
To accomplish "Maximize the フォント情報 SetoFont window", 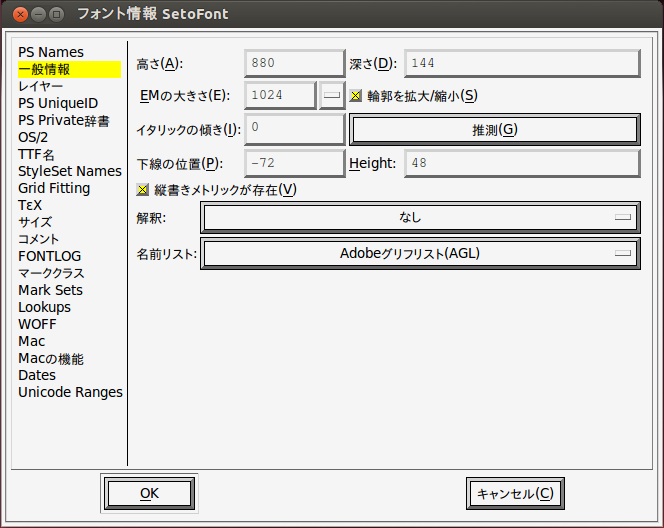I will (x=56, y=15).
